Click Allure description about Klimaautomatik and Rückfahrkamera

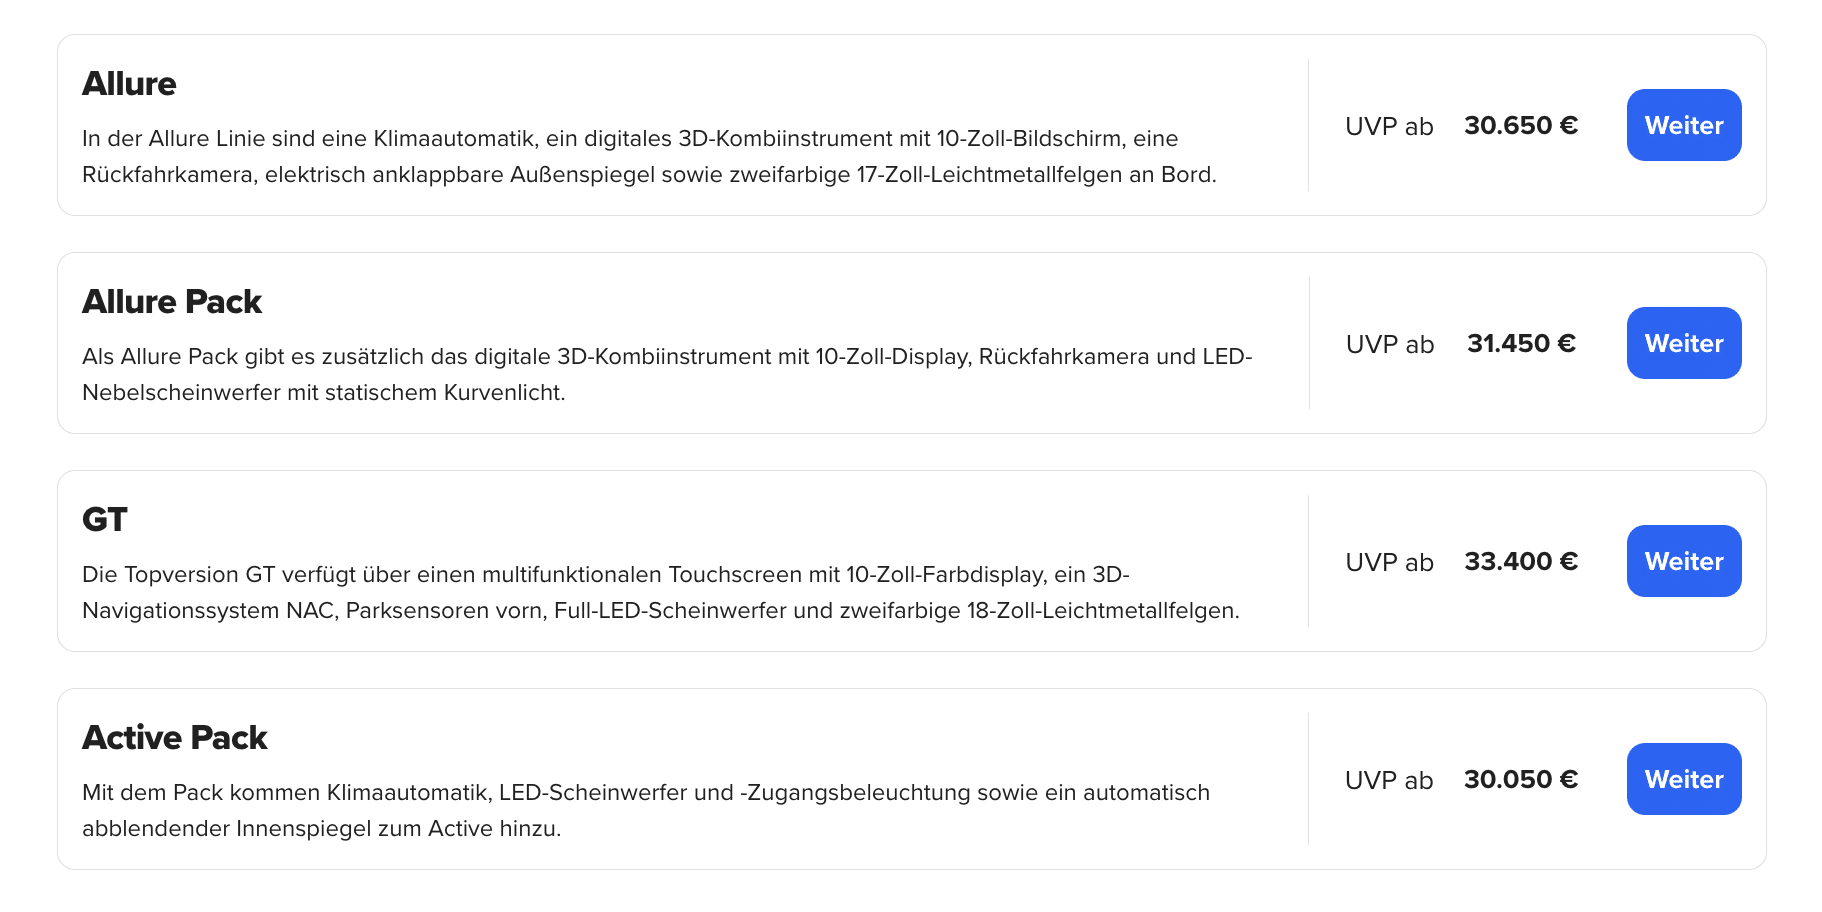[649, 156]
